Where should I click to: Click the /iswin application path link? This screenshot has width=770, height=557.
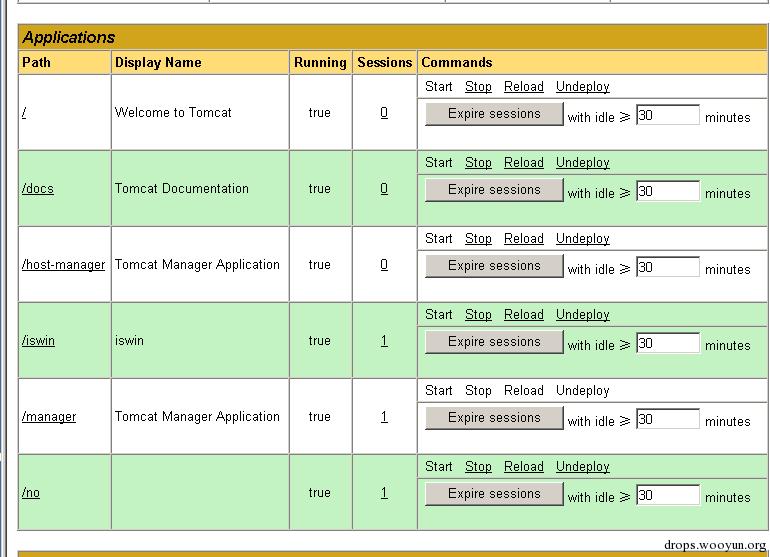click(x=38, y=341)
